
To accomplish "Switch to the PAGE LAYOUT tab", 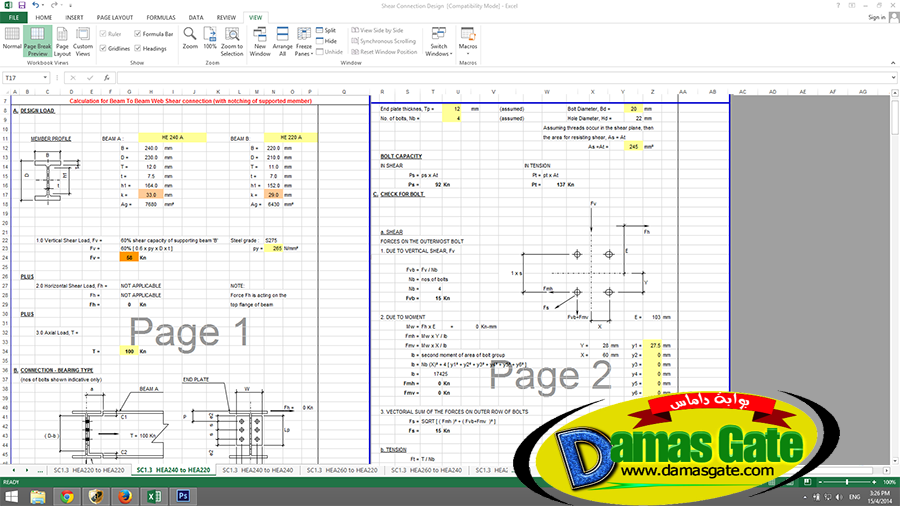I will tap(115, 17).
